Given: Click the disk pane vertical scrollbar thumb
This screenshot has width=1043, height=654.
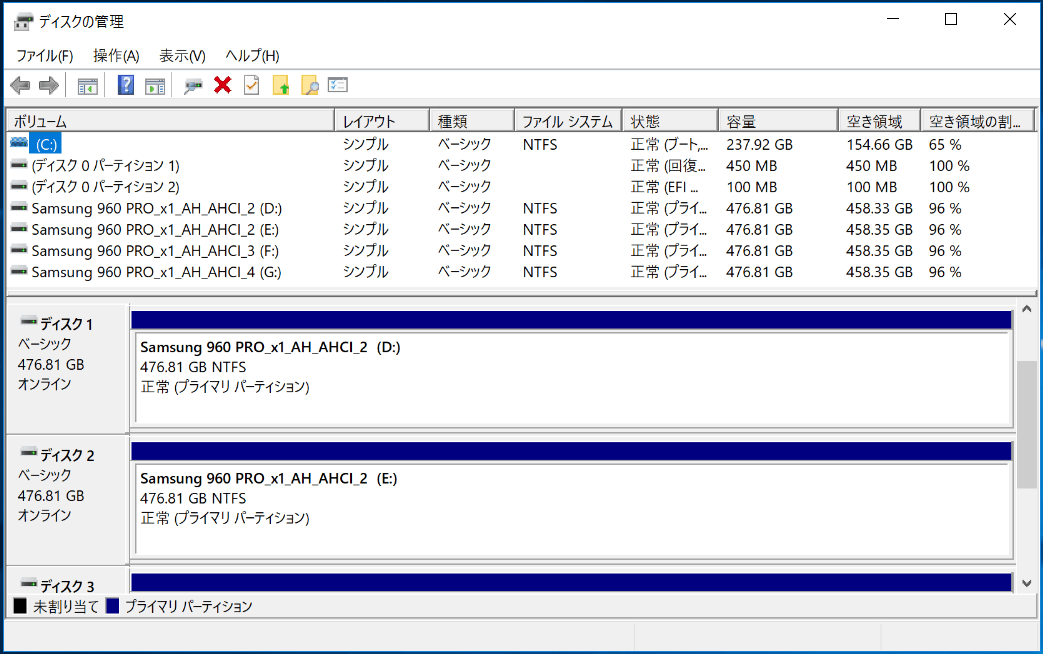Looking at the screenshot, I should (1026, 424).
